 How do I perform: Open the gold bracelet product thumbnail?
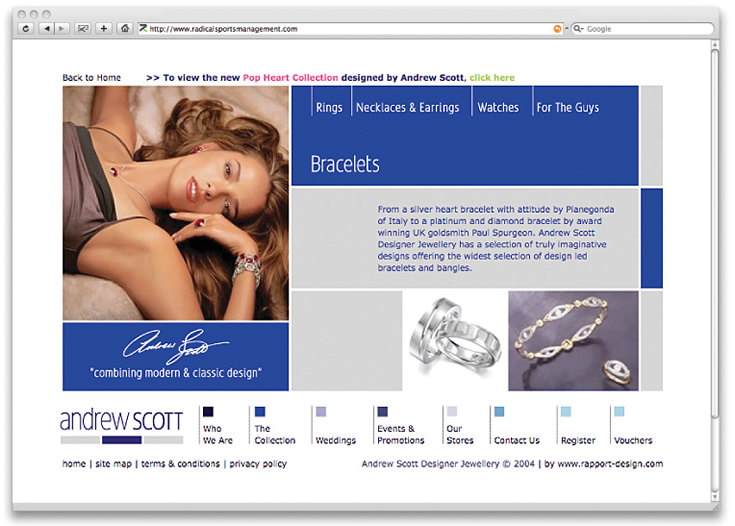[x=573, y=340]
